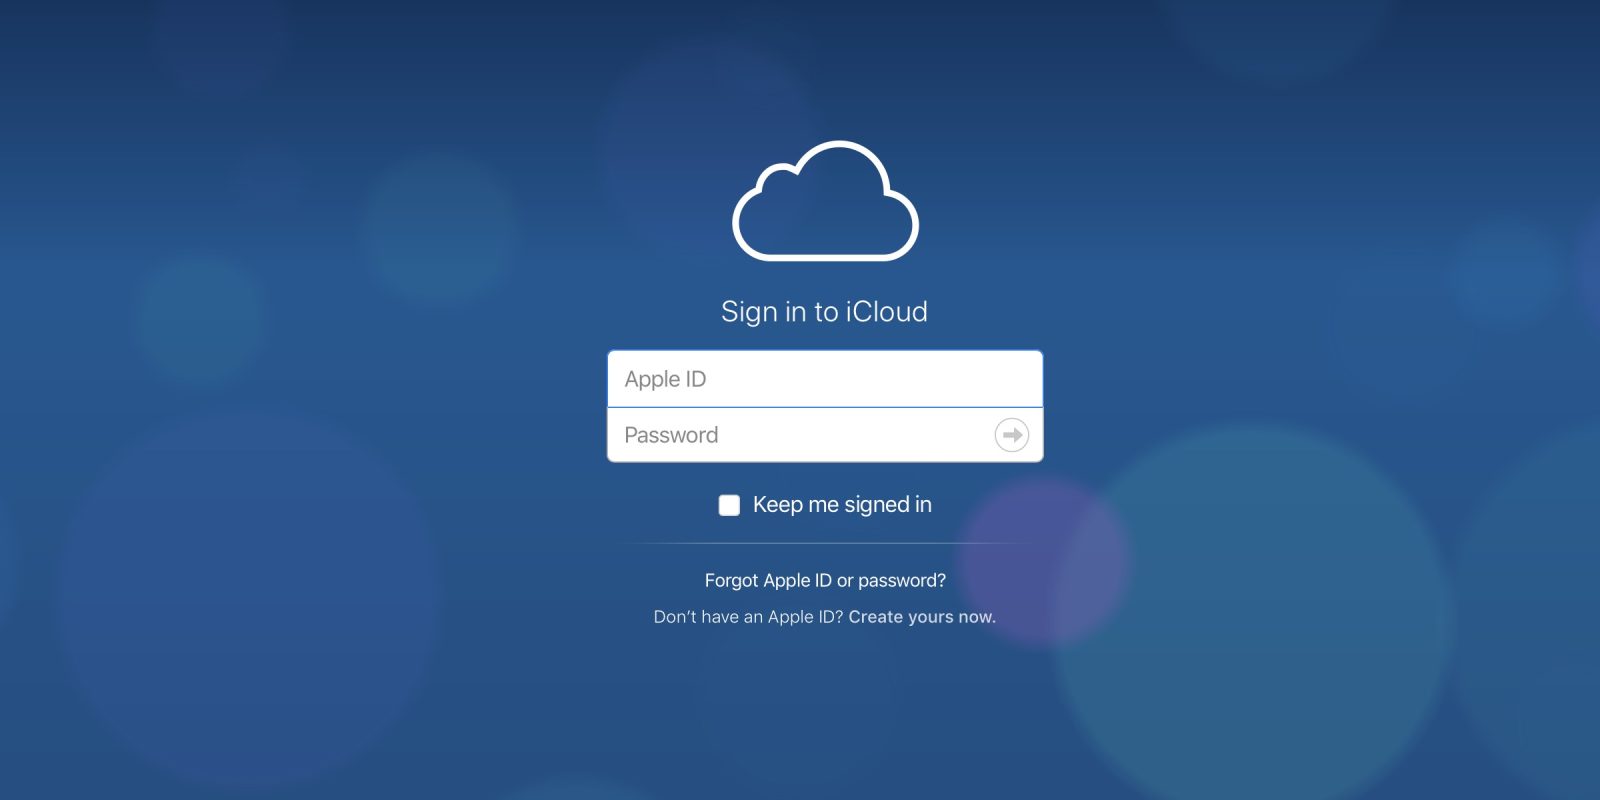Click the 'Keep me signed in' label text
Viewport: 1600px width, 800px height.
[841, 505]
